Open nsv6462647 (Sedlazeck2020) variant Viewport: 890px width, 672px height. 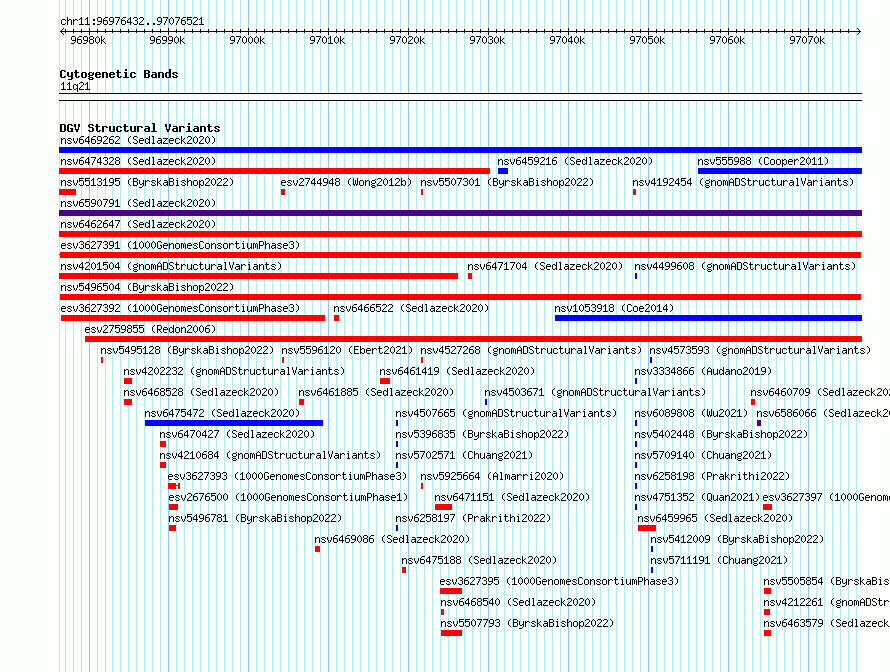pyautogui.click(x=138, y=224)
